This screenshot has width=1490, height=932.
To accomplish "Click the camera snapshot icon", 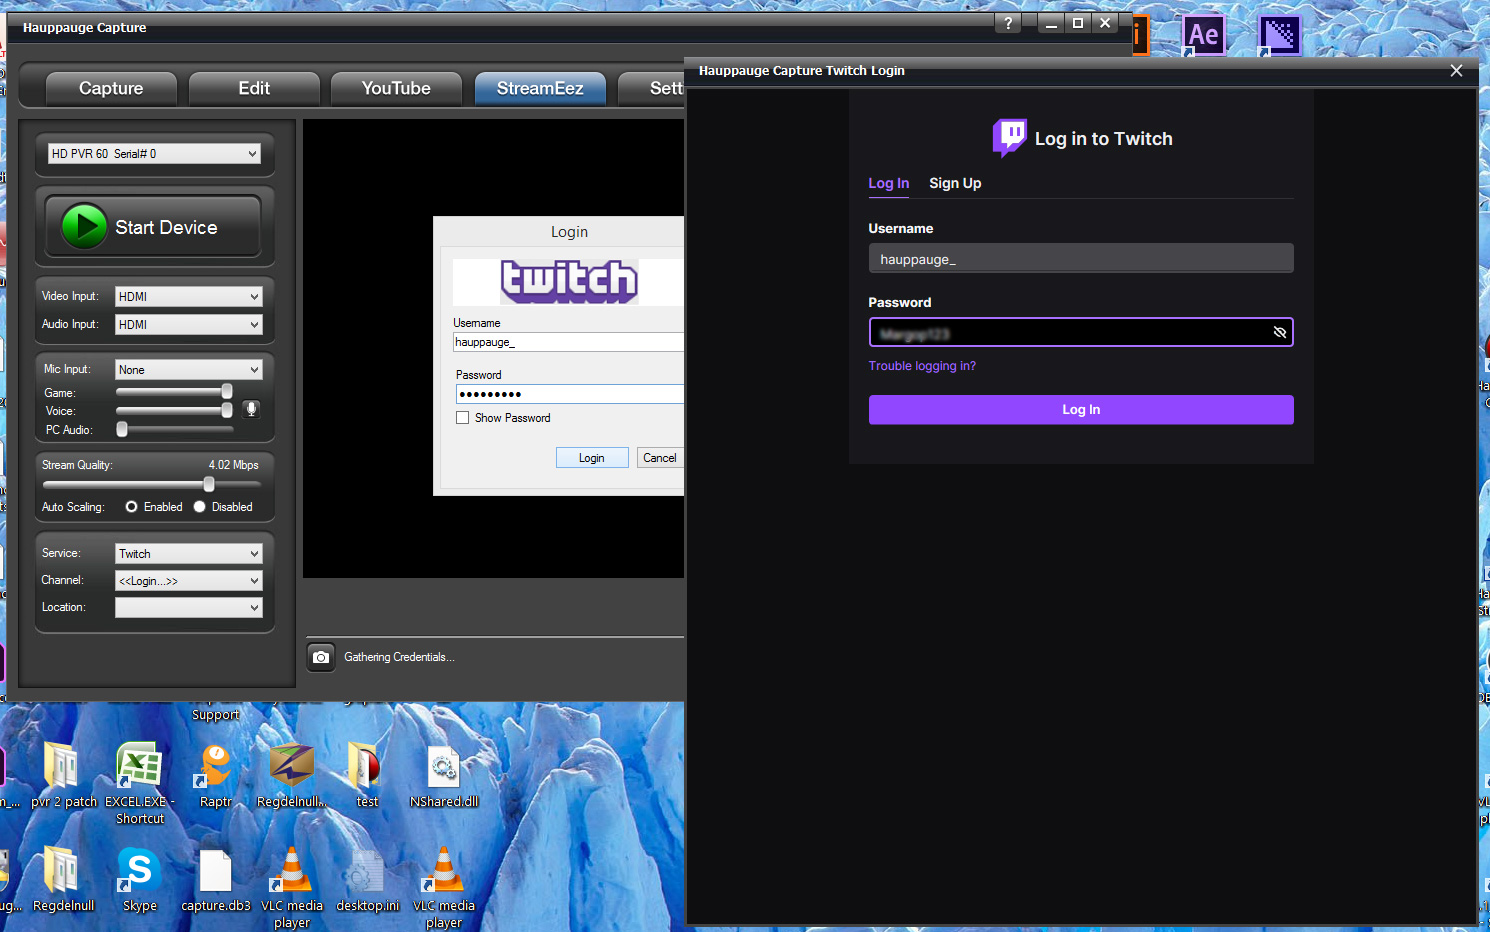I will point(321,657).
